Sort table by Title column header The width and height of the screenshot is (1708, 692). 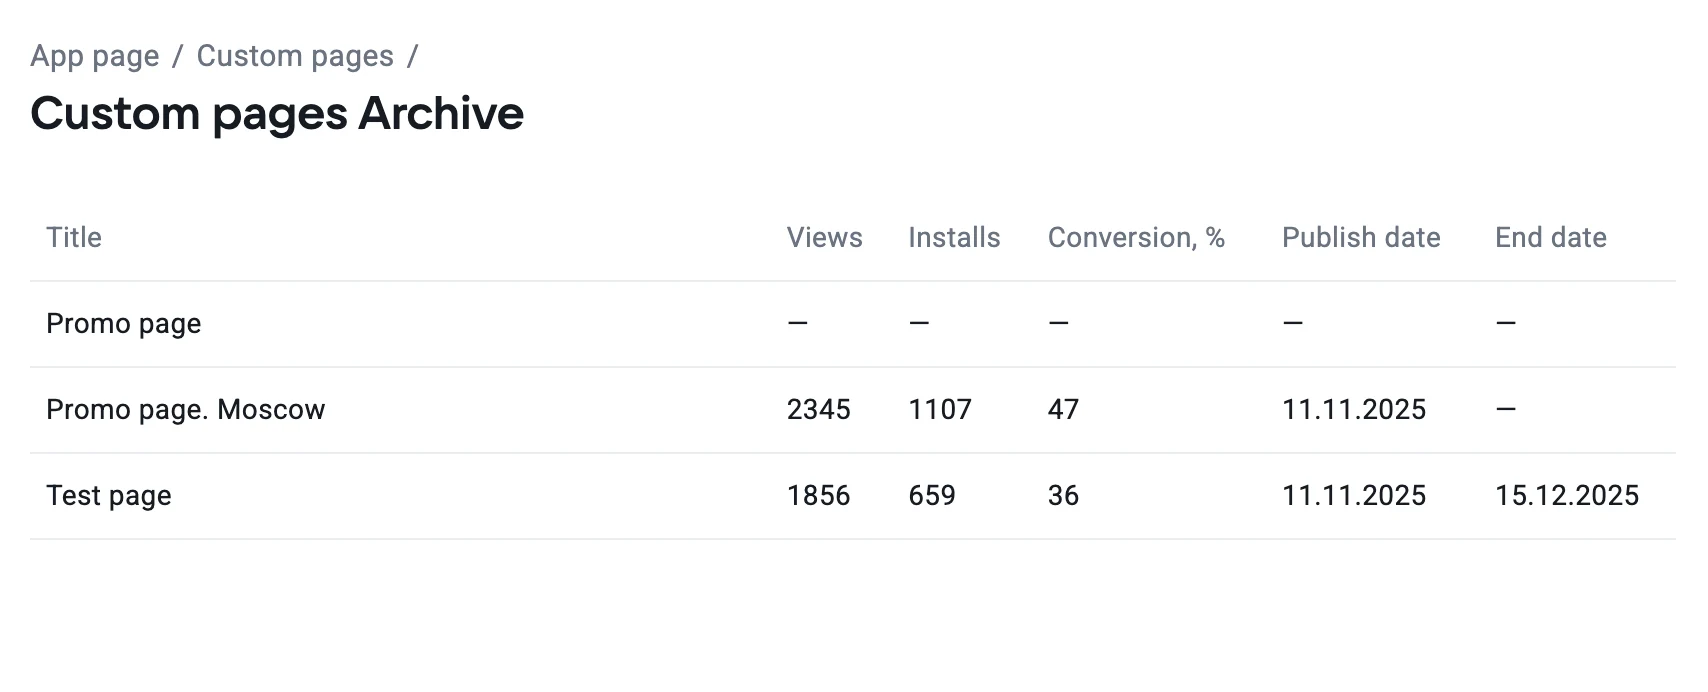coord(74,237)
